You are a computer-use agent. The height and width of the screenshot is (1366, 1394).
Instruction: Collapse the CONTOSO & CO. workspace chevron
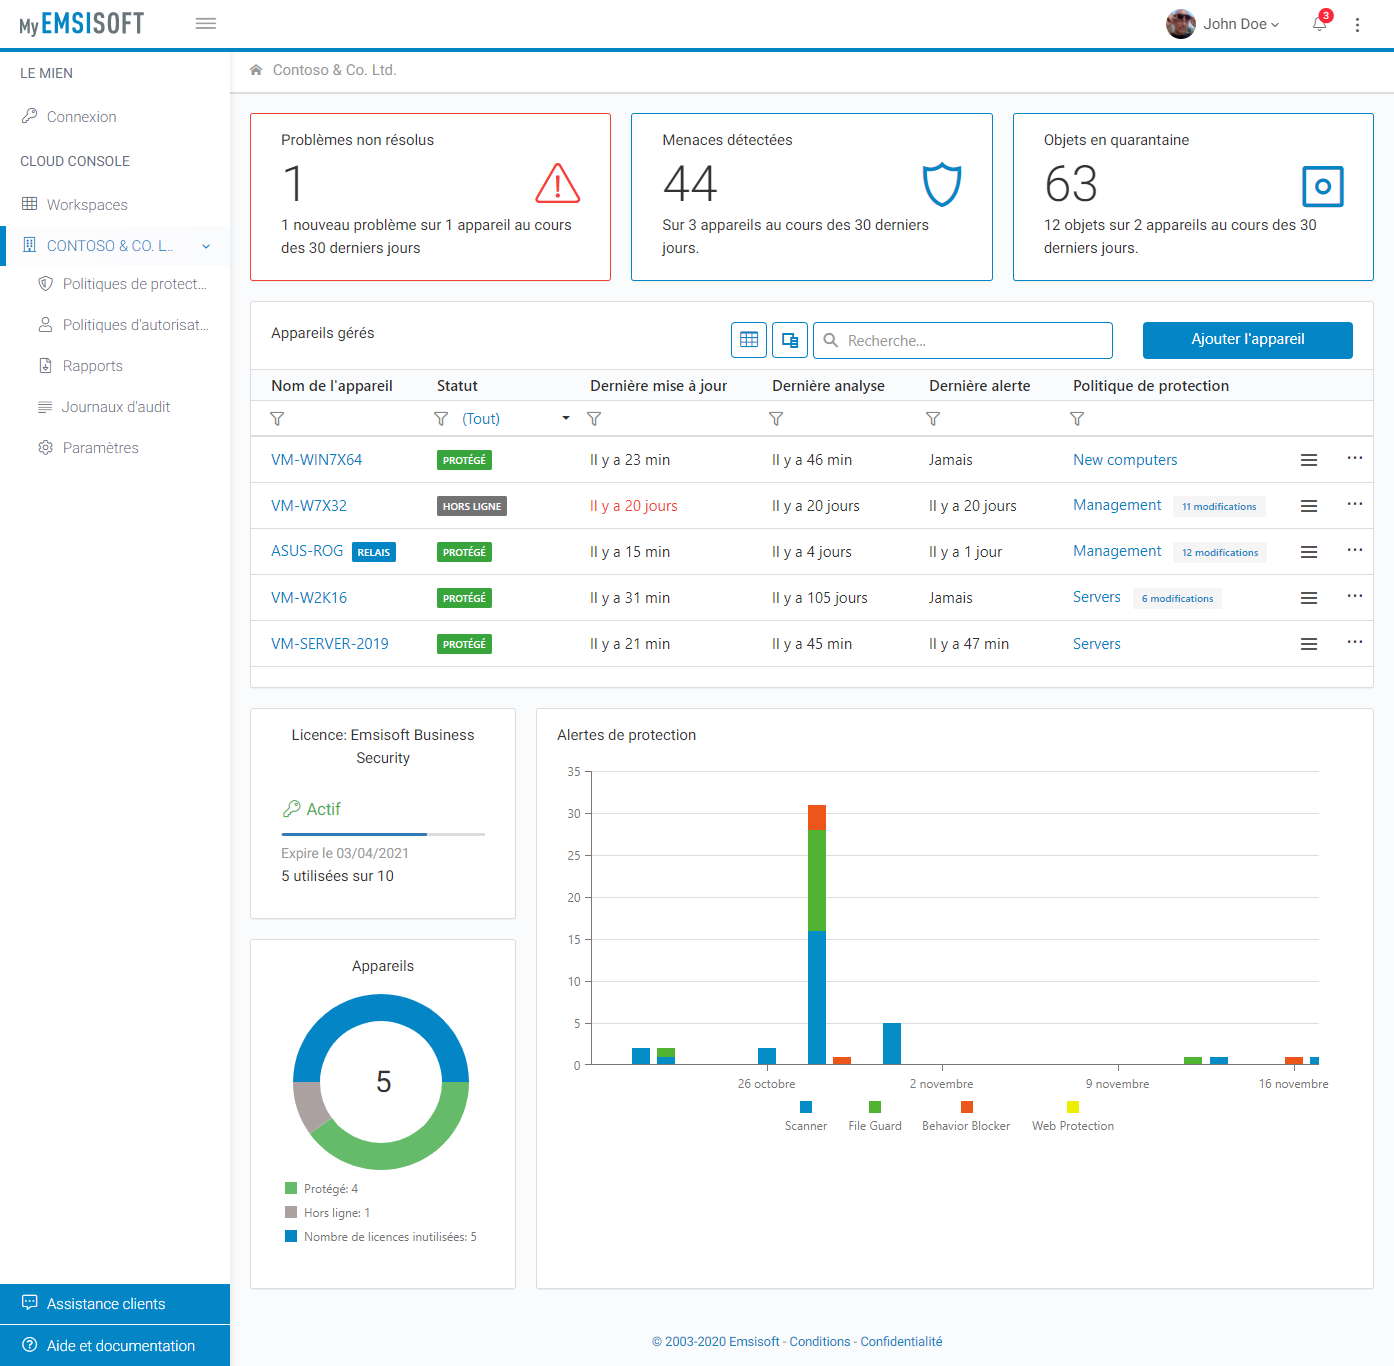tap(206, 246)
